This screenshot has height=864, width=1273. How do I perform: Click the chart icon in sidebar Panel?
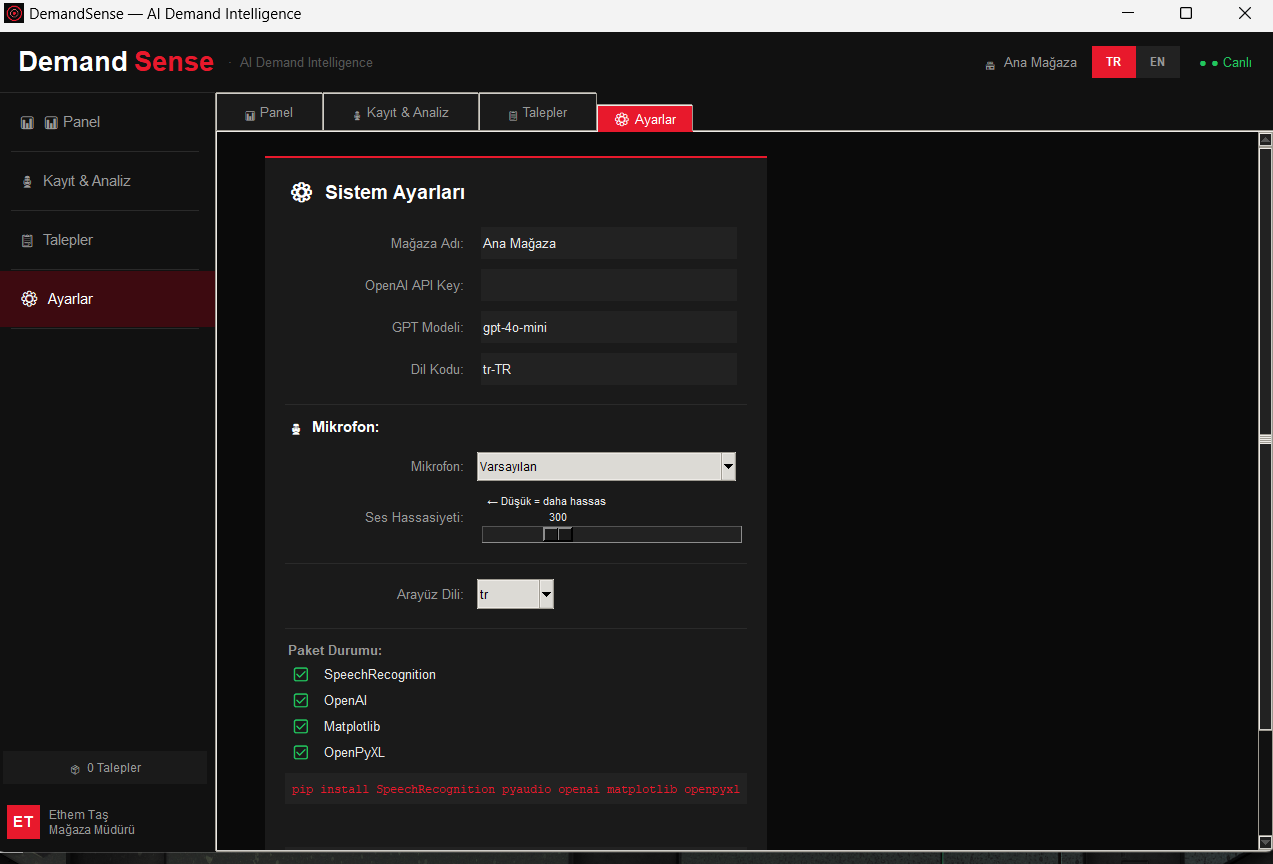coord(28,122)
